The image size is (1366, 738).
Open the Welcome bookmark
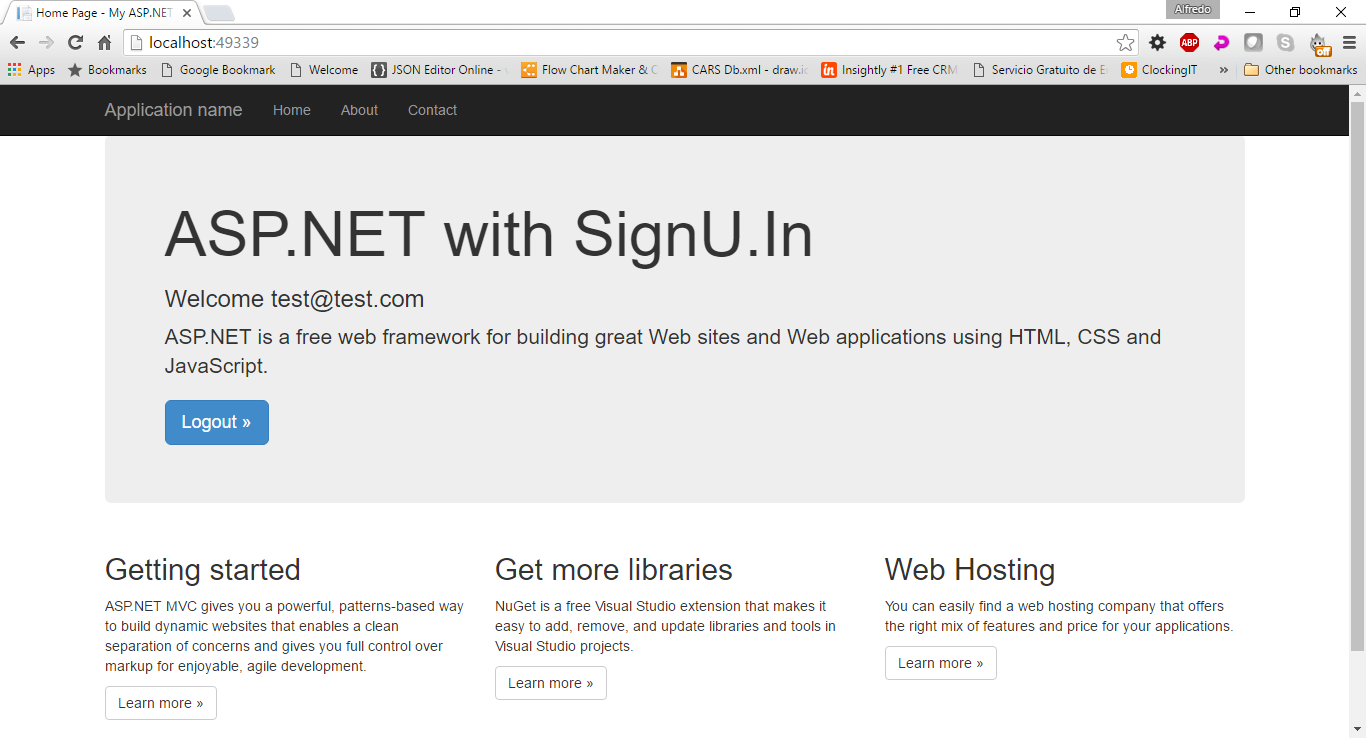click(x=324, y=70)
